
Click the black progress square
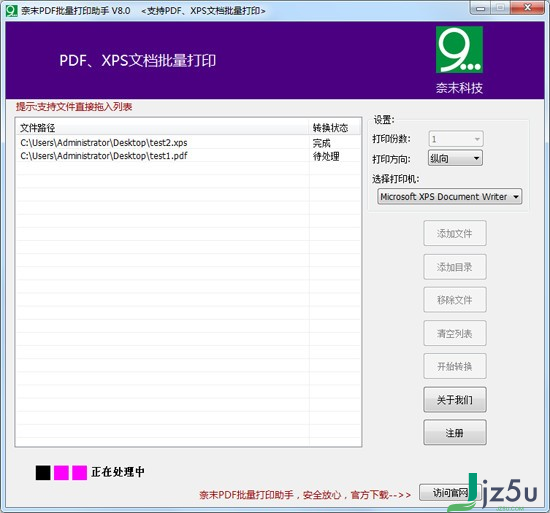click(x=43, y=472)
